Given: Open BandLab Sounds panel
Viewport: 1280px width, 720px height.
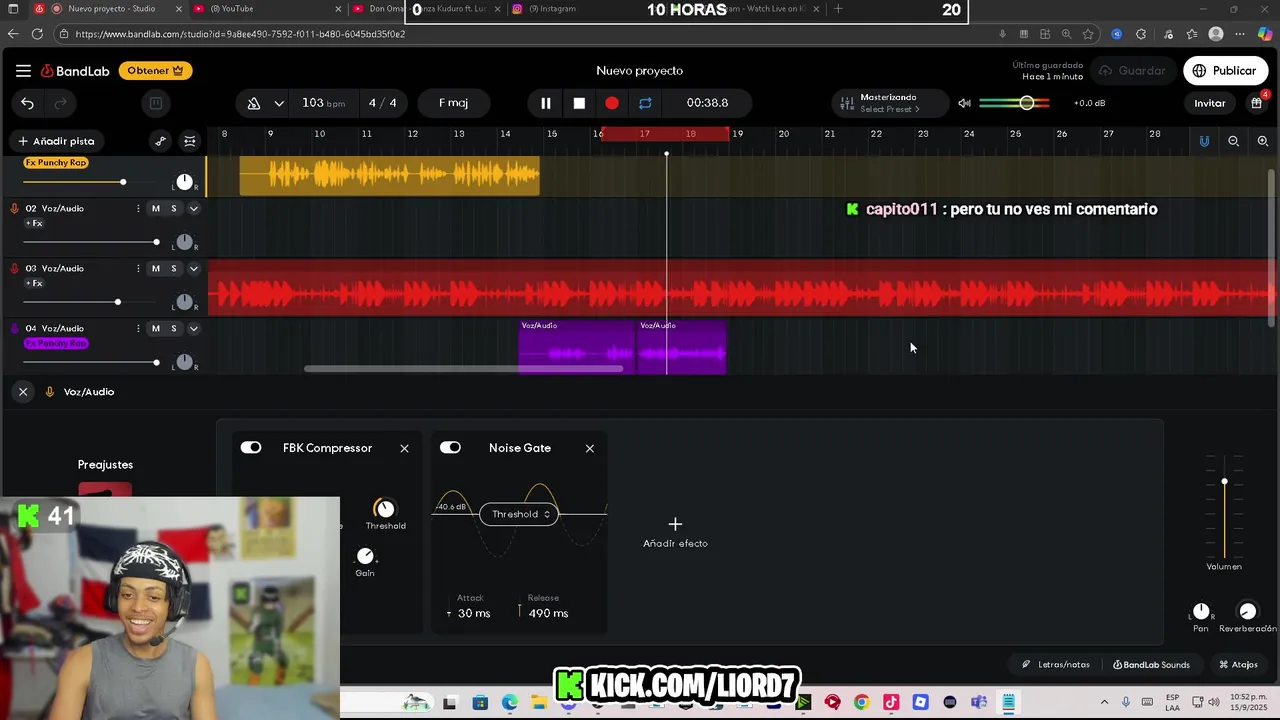Looking at the screenshot, I should 1151,665.
